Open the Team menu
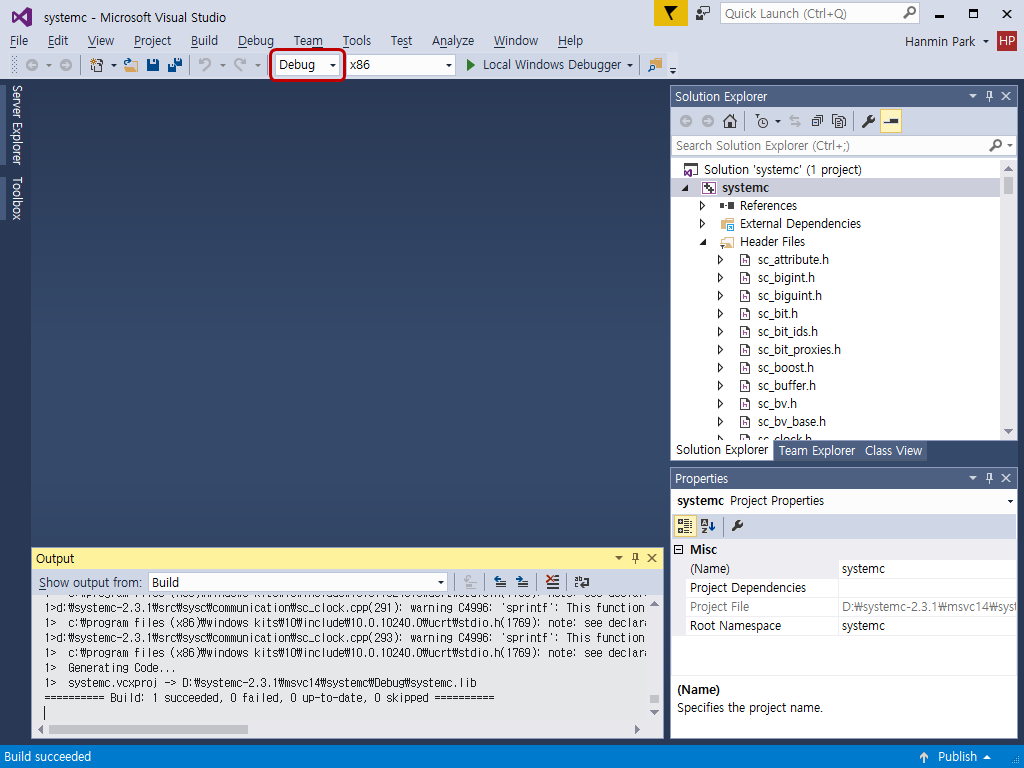The width and height of the screenshot is (1024, 768). (308, 41)
